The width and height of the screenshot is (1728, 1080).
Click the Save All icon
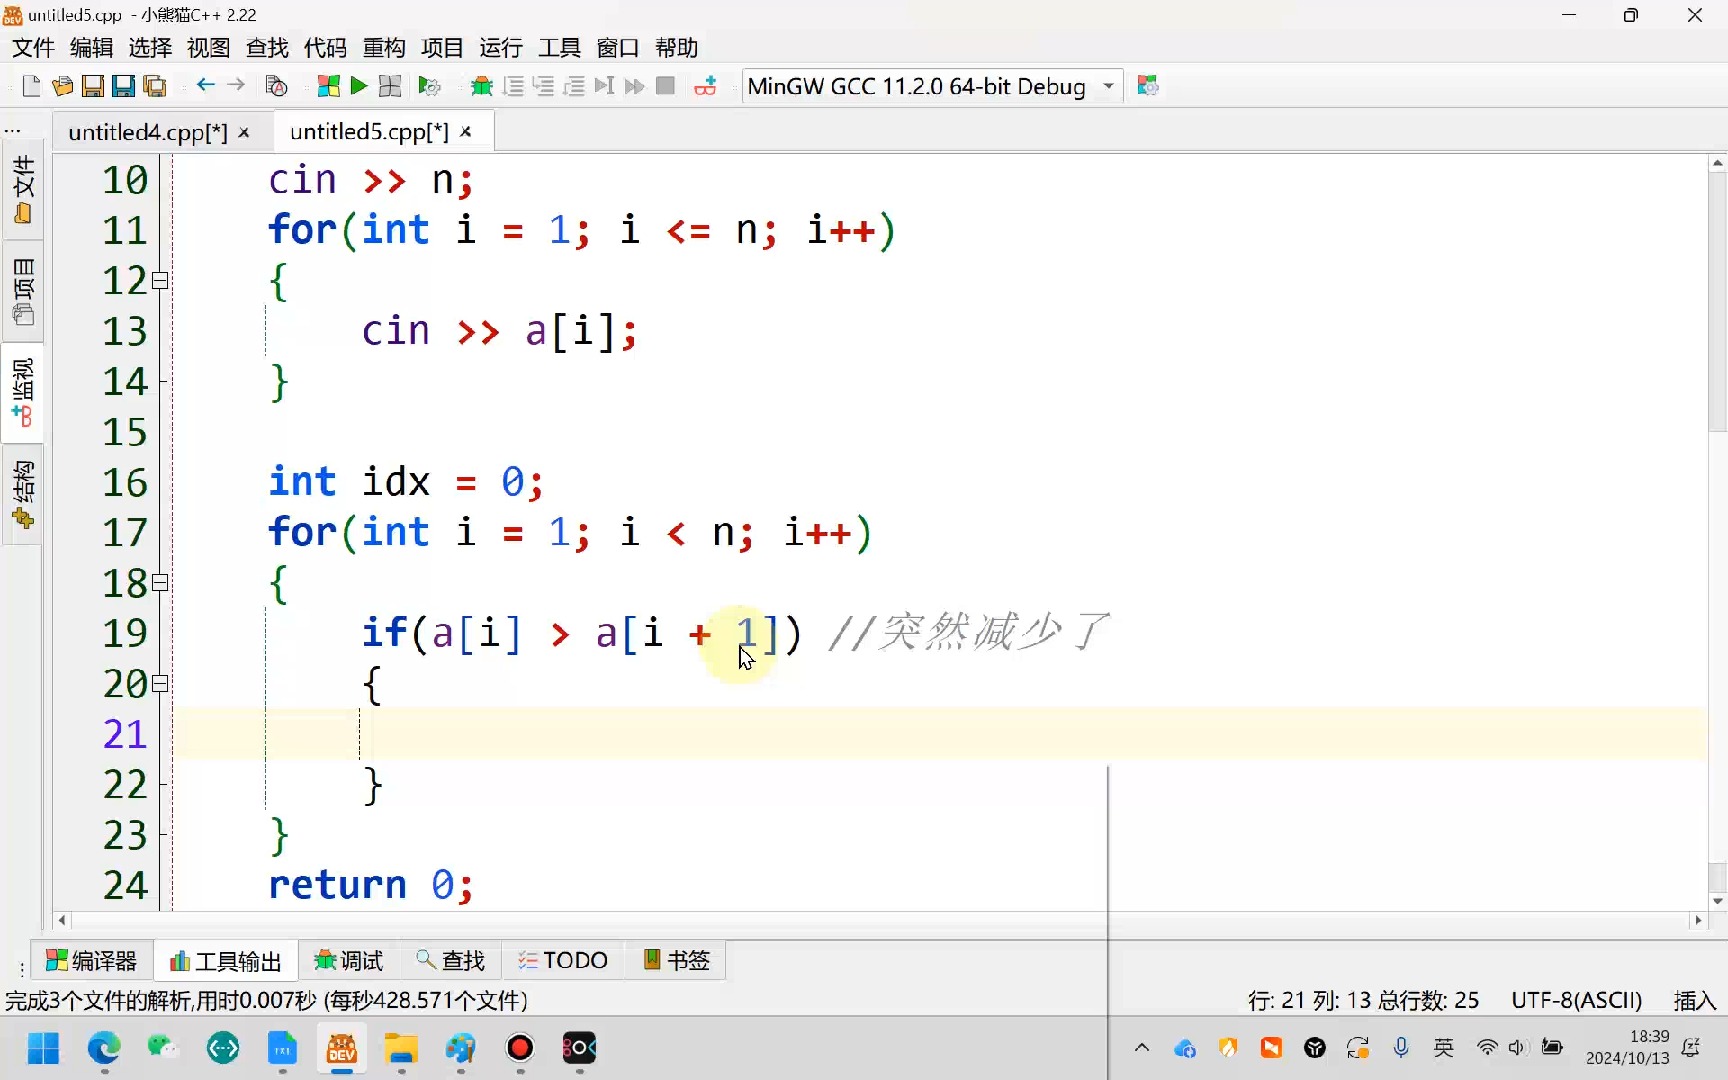pos(155,86)
